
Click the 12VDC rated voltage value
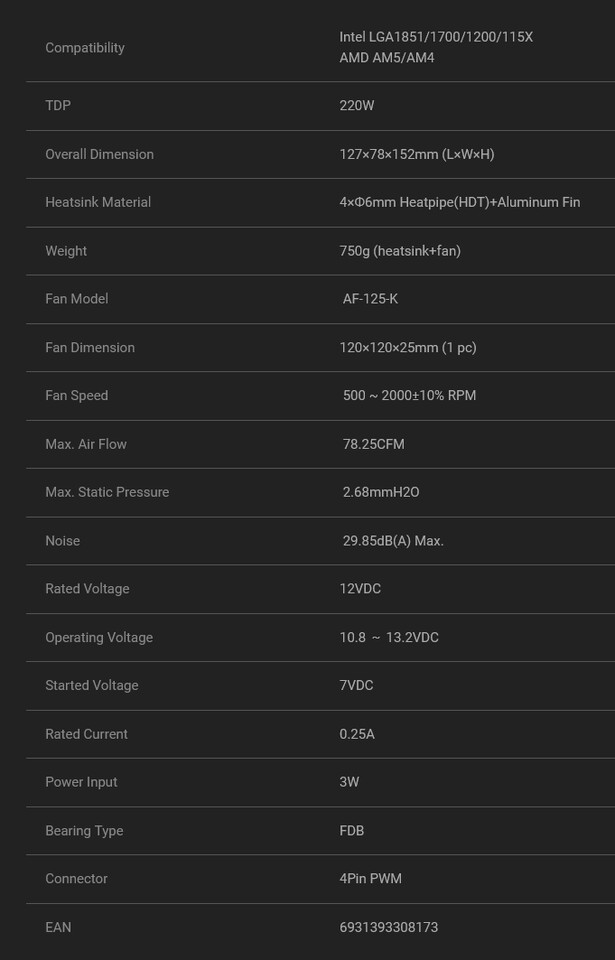(360, 589)
